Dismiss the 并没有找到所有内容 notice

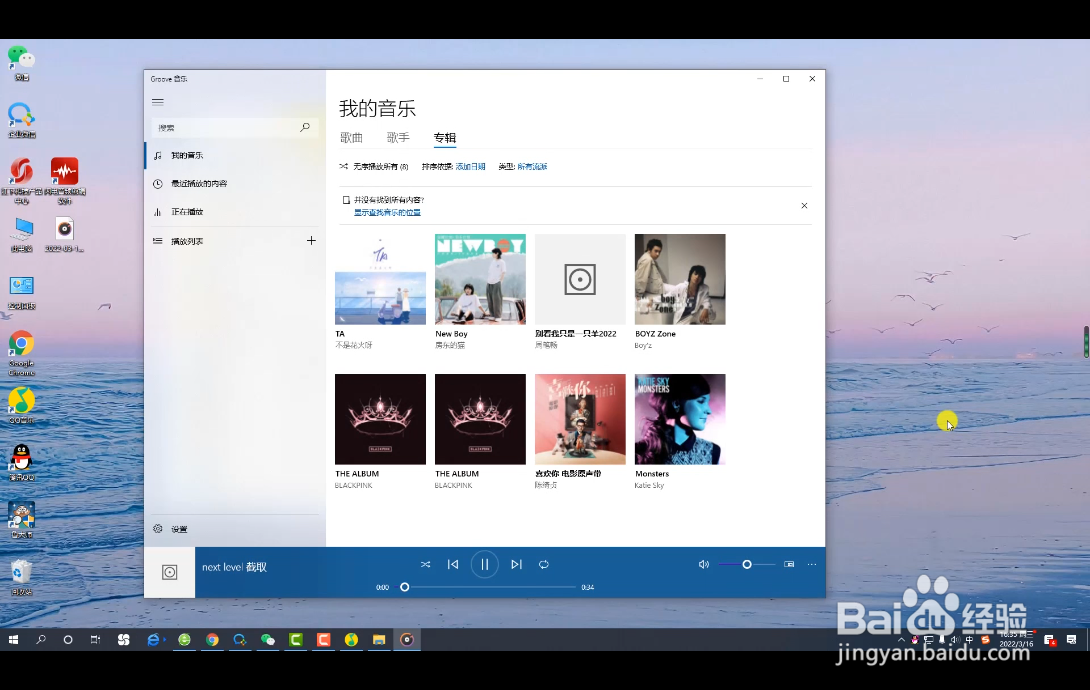[x=804, y=206]
